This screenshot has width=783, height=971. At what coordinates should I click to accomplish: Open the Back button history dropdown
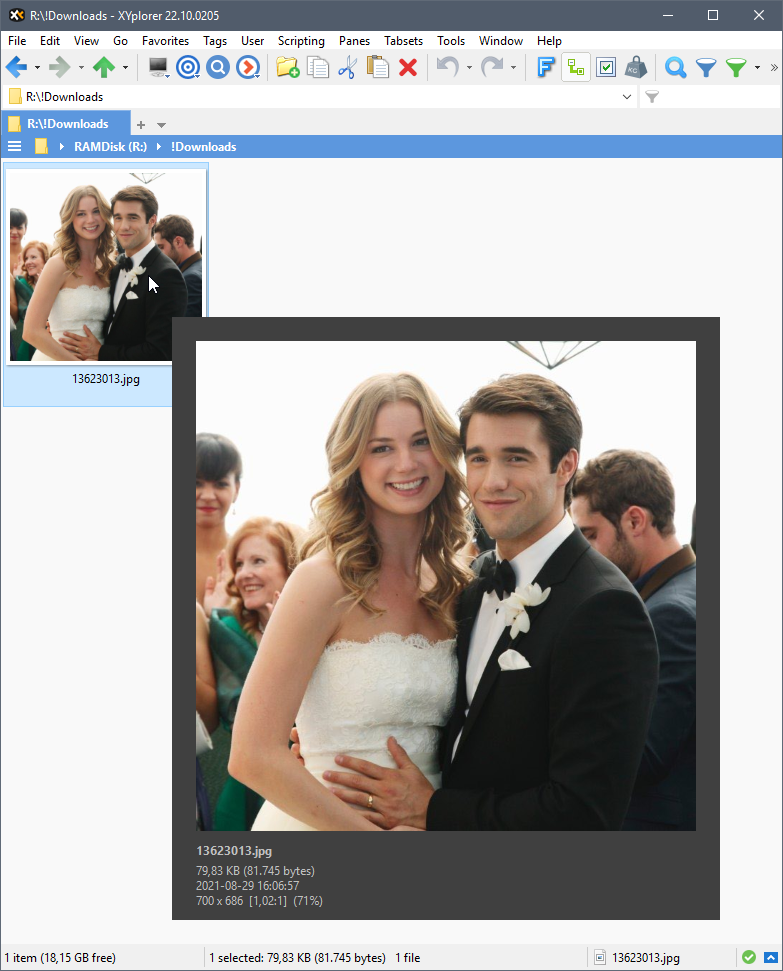(x=37, y=68)
